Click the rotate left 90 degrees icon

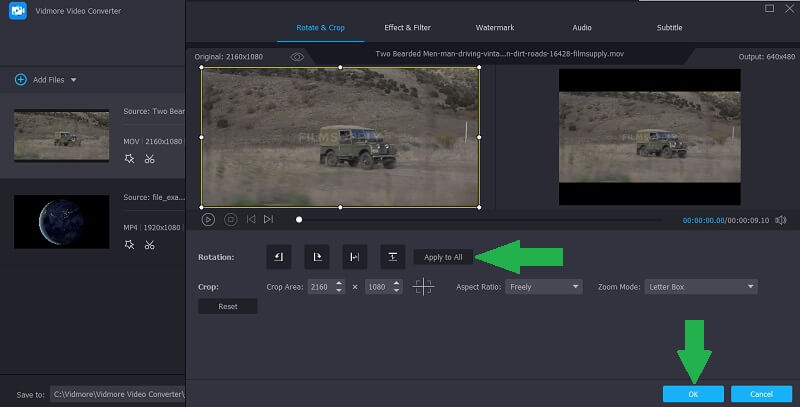pyautogui.click(x=279, y=257)
